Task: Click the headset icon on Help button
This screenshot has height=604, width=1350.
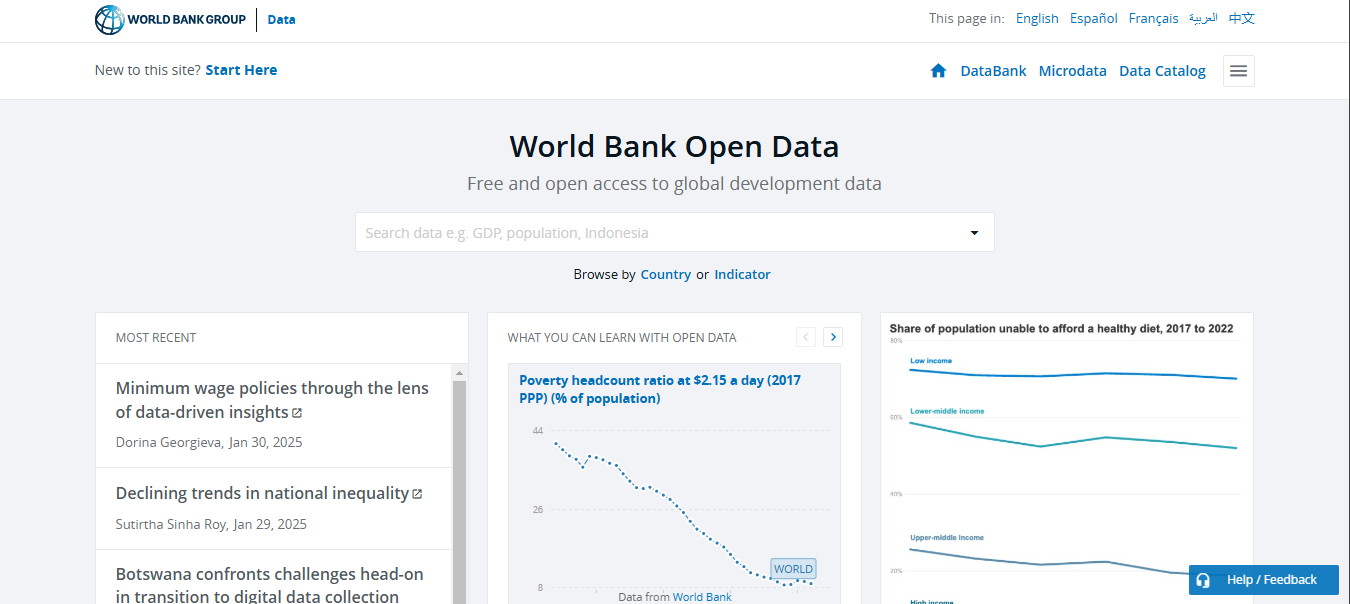Action: 1203,580
